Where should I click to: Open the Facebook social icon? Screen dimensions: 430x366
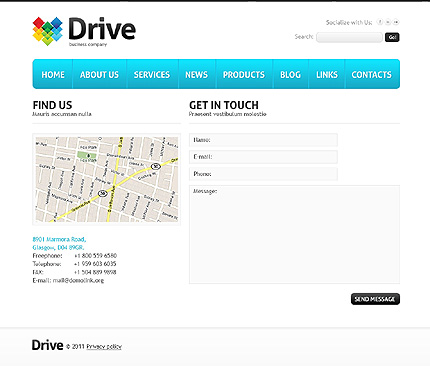380,22
